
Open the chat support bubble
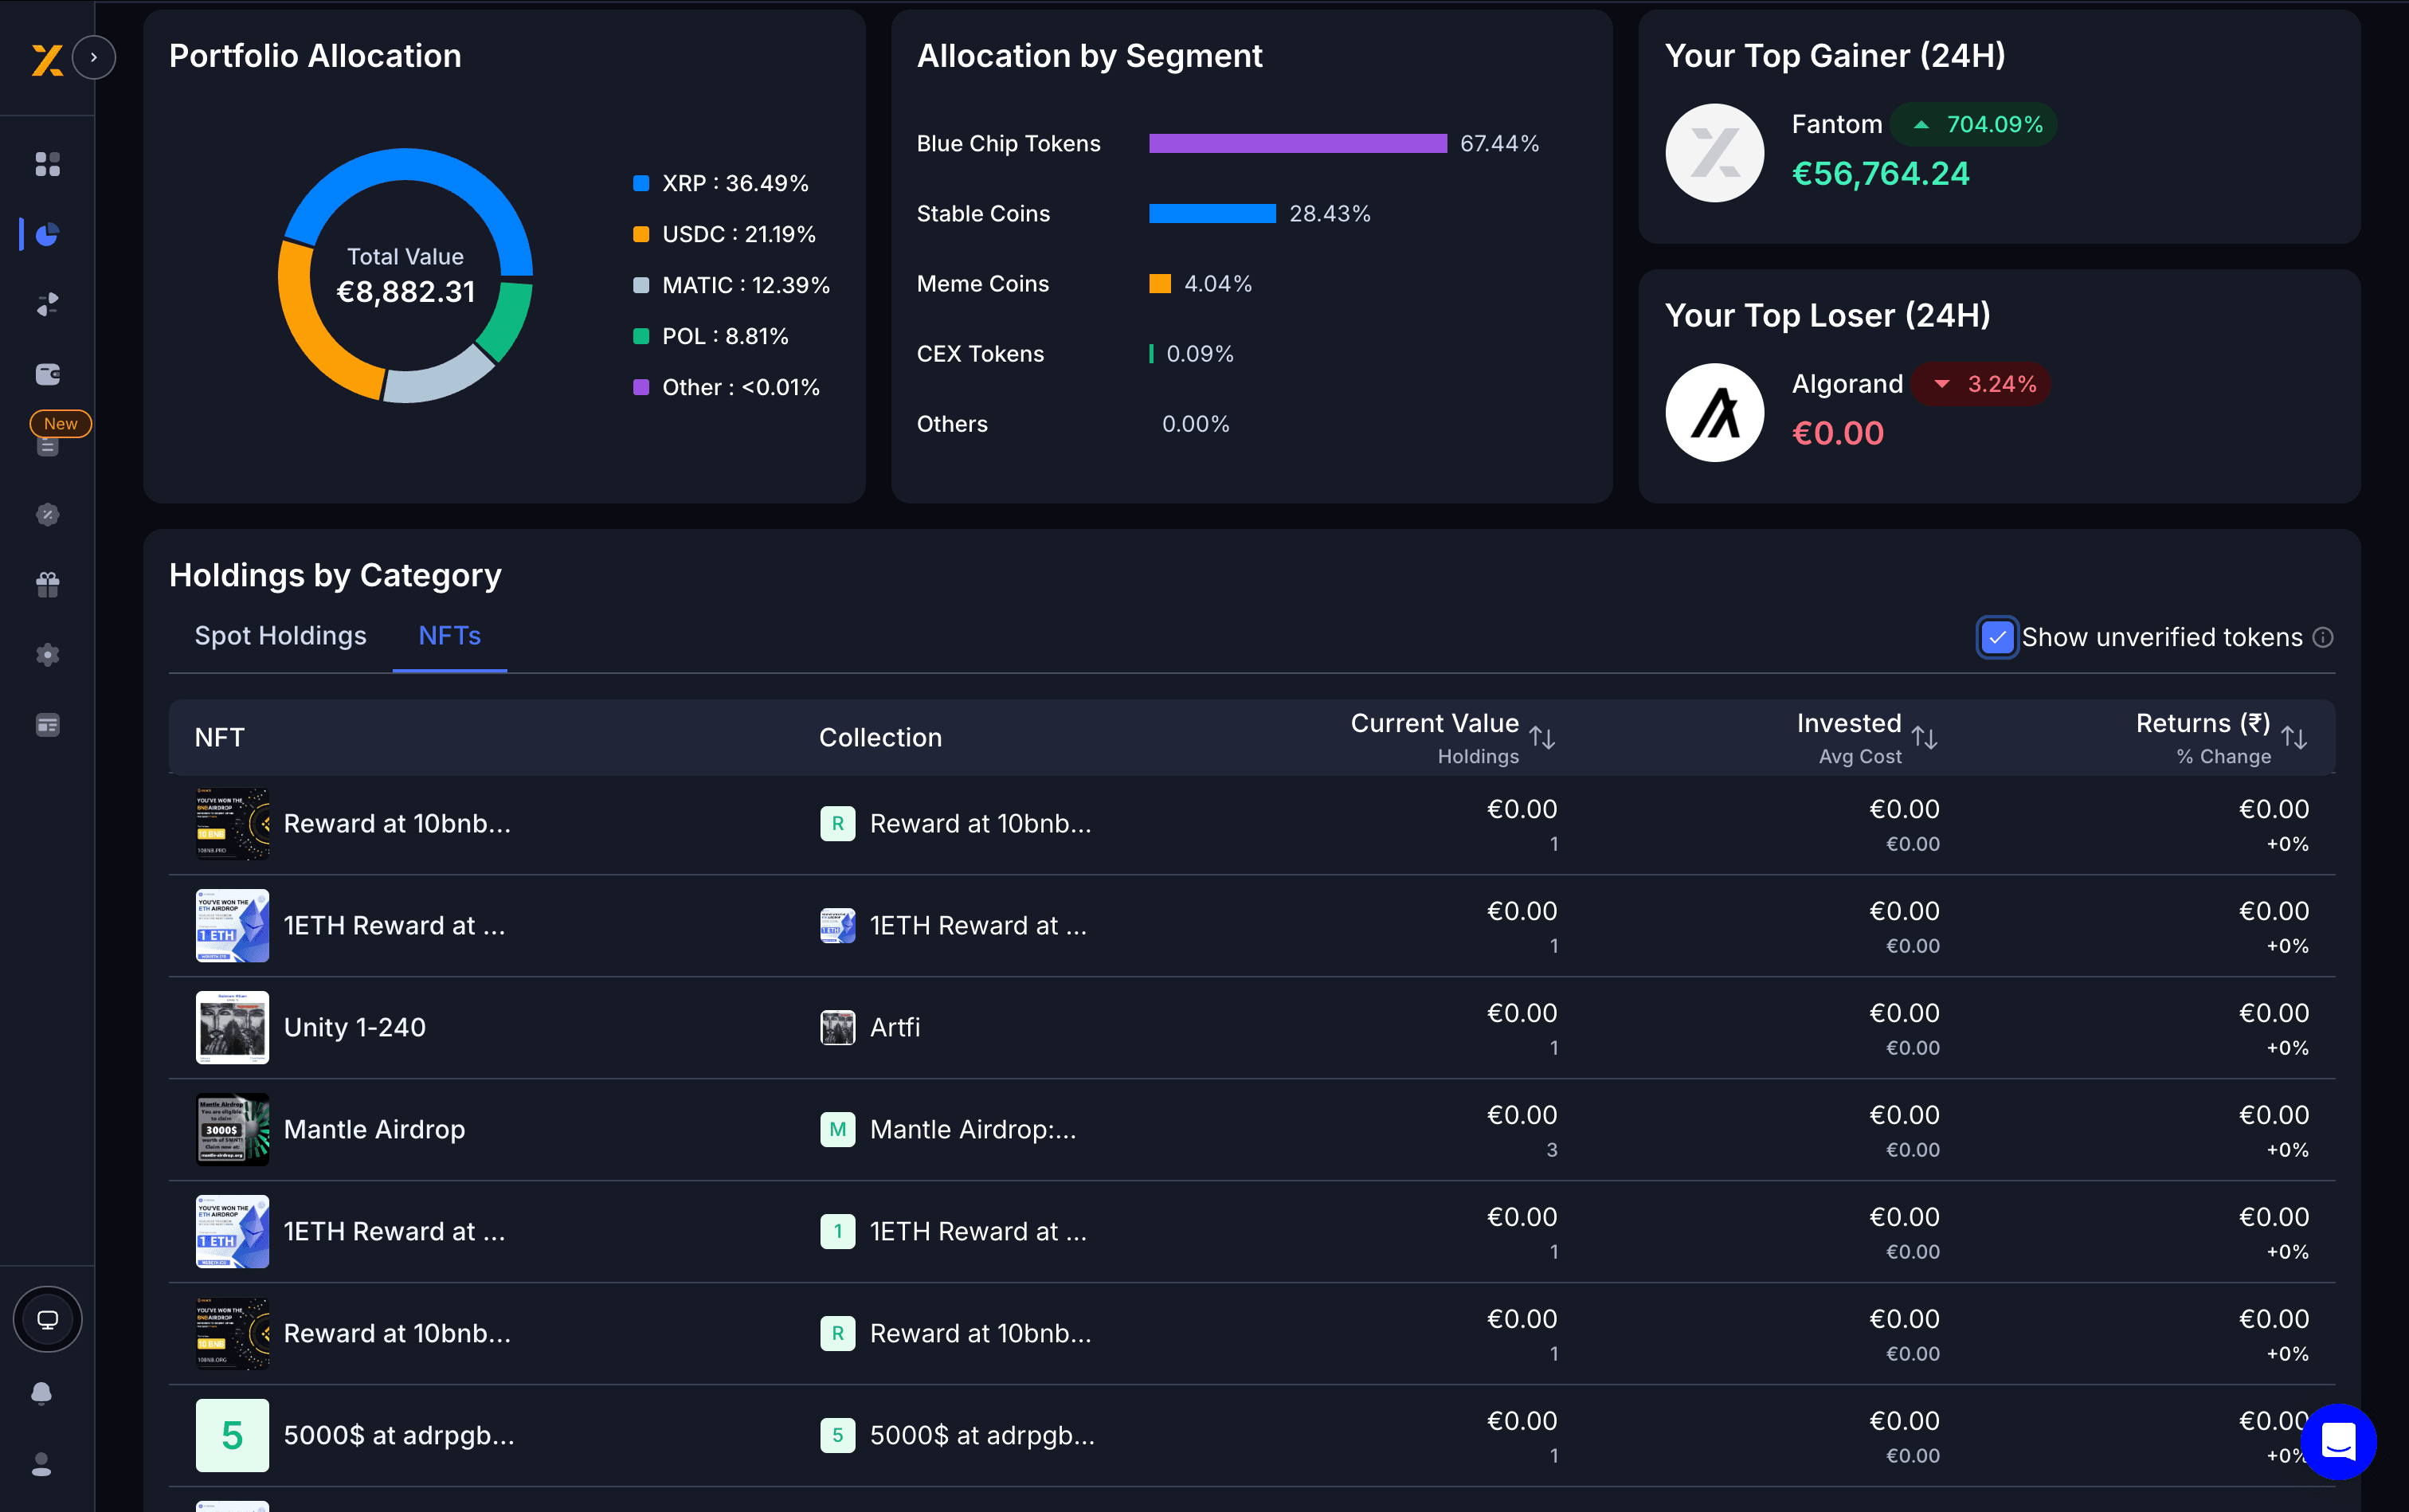tap(2338, 1441)
